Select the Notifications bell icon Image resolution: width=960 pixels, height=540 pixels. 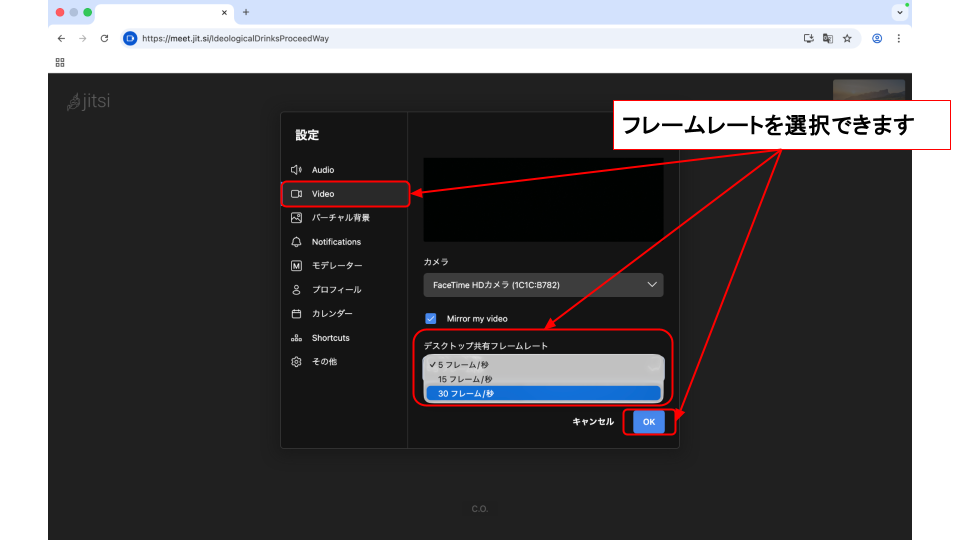coord(296,242)
